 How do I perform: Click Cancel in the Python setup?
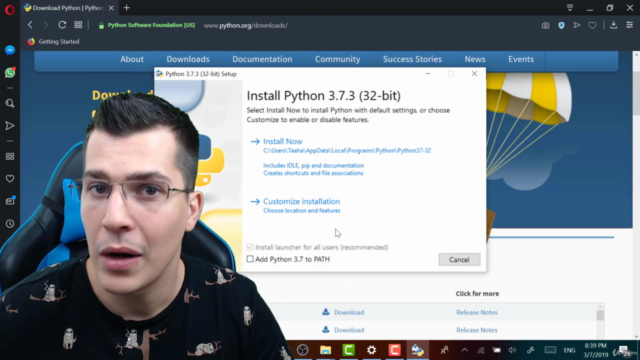[x=459, y=260]
